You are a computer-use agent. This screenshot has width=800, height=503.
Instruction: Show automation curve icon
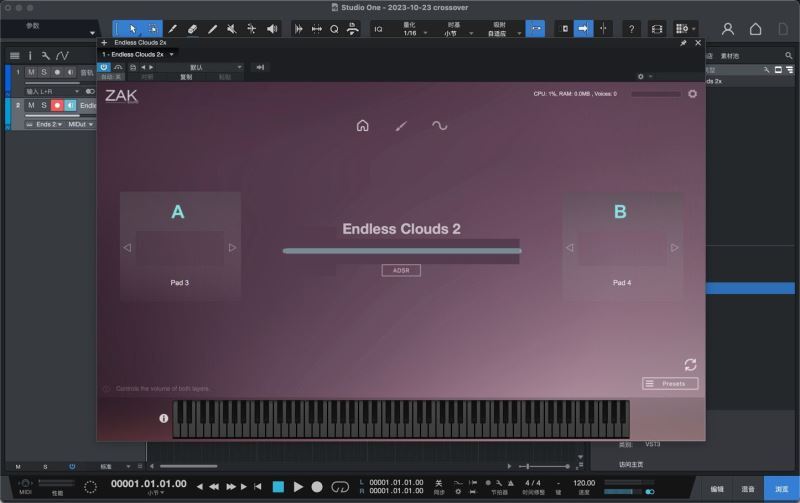coord(62,56)
